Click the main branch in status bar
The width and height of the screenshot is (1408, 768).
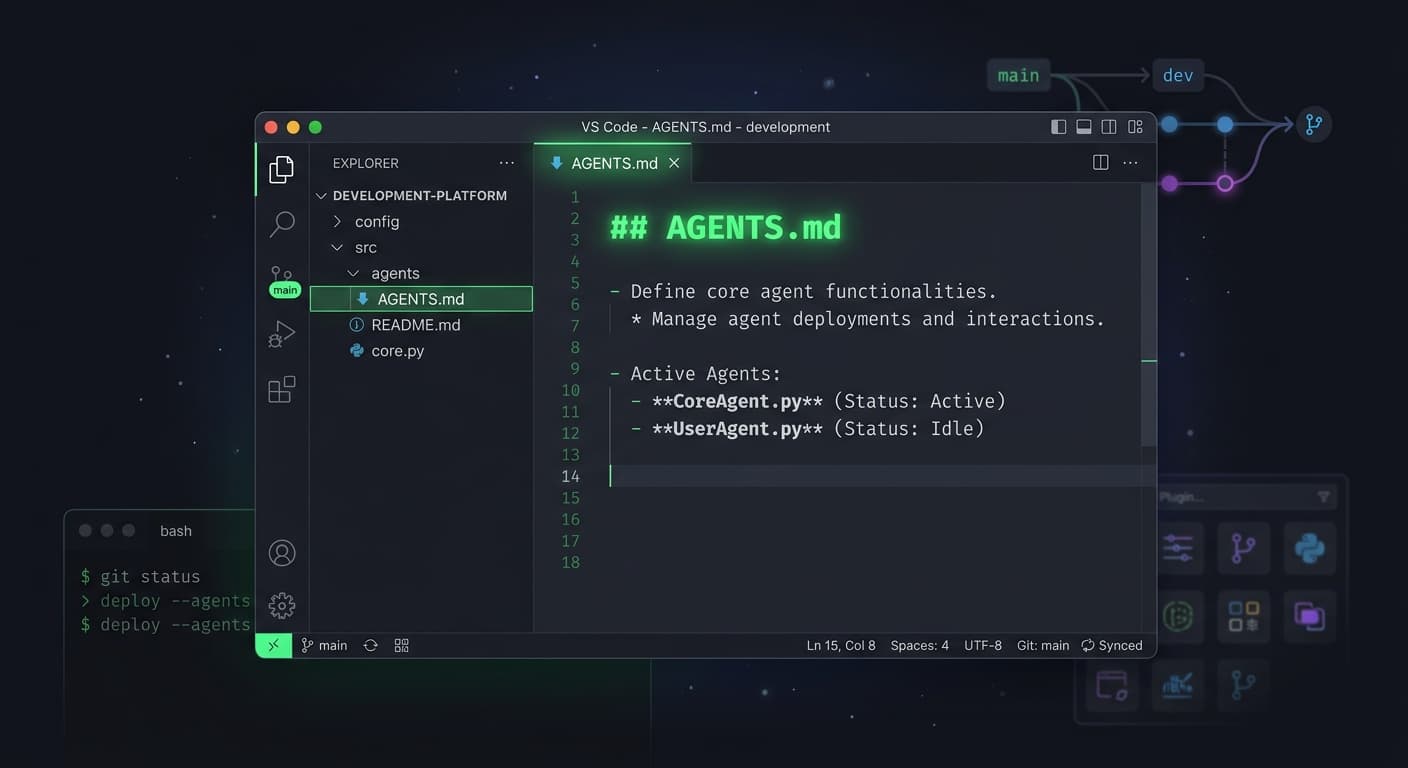click(x=324, y=645)
